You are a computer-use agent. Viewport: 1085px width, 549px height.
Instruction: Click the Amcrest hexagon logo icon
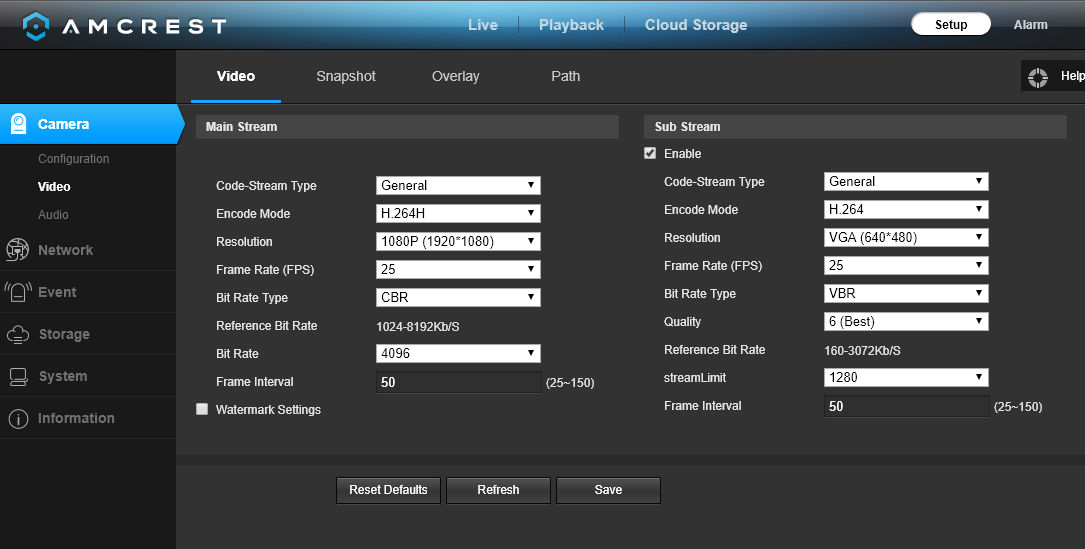(36, 26)
